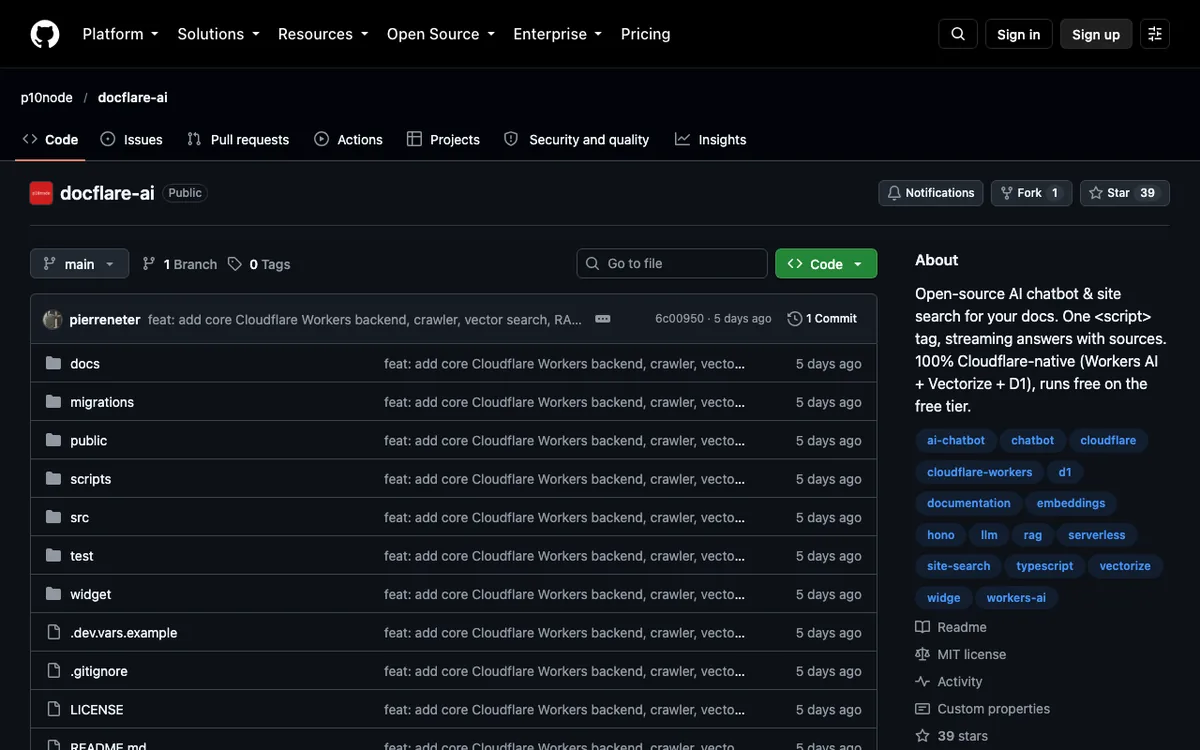
Task: Click the docflare-ai repository avatar
Action: tap(41, 193)
